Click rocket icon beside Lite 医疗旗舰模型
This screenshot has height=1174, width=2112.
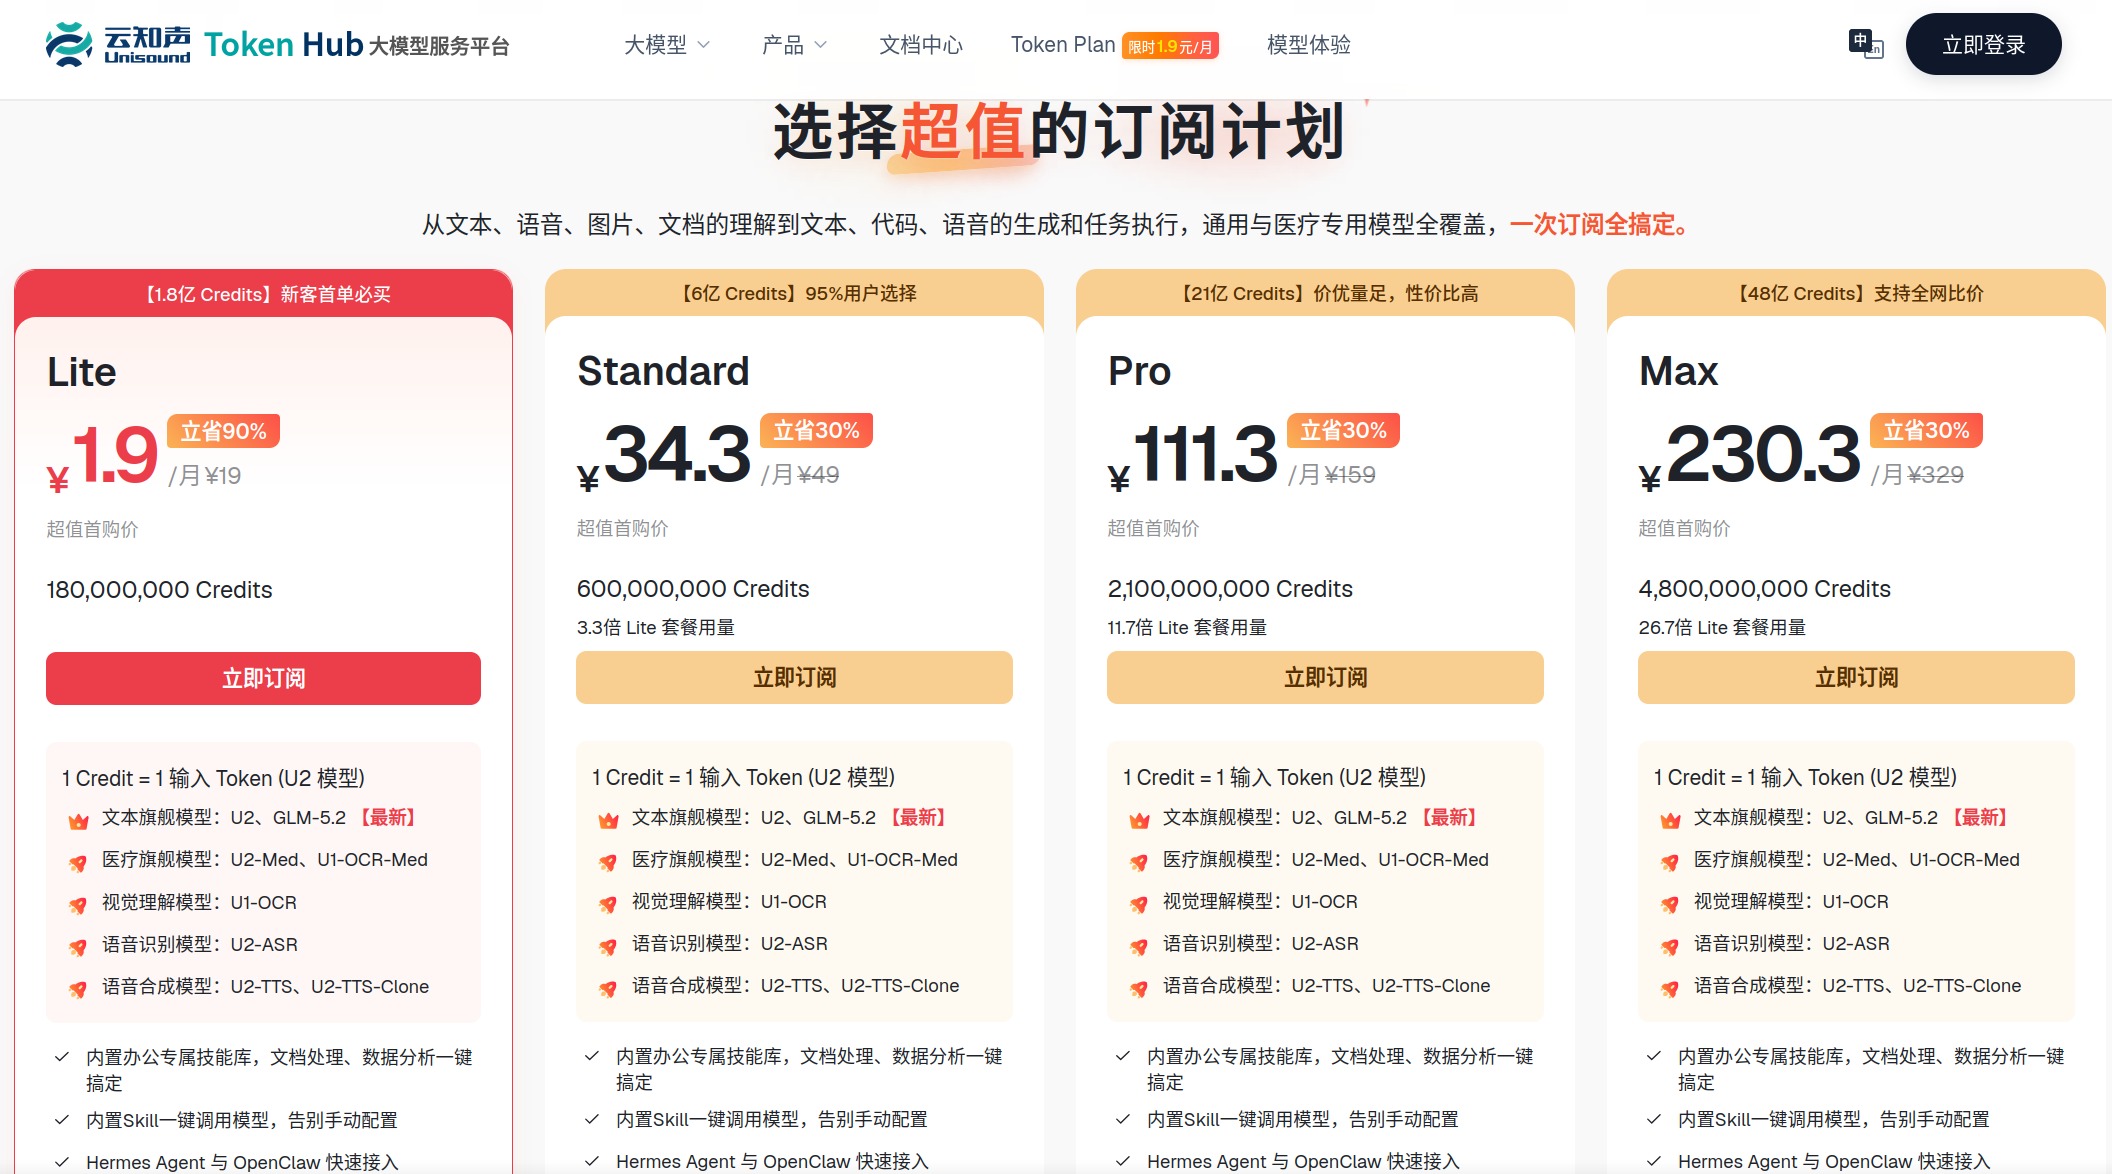point(78,863)
